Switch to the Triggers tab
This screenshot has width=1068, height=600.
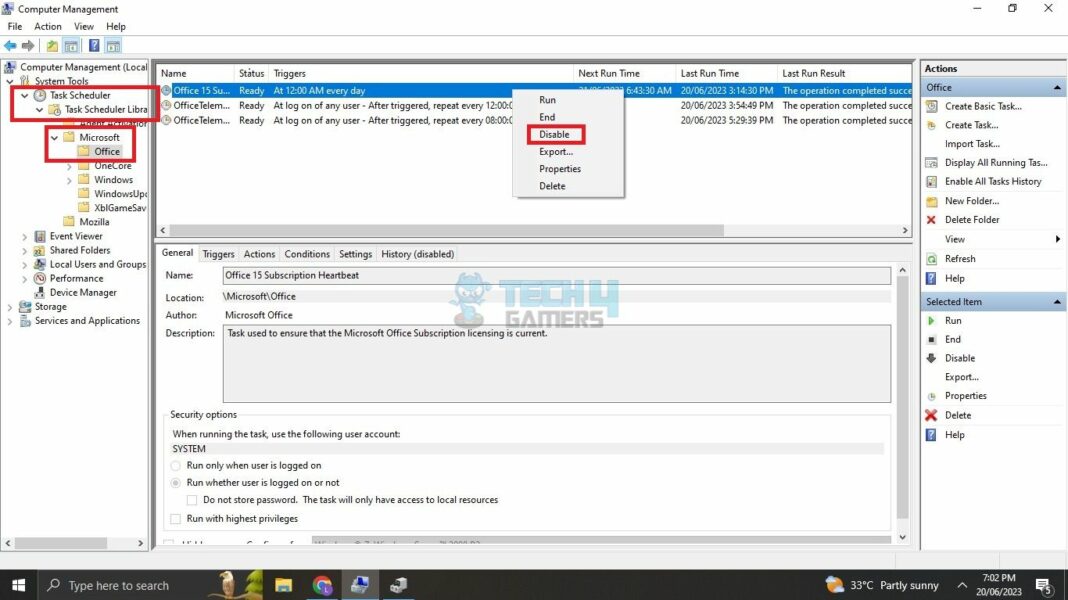point(218,254)
